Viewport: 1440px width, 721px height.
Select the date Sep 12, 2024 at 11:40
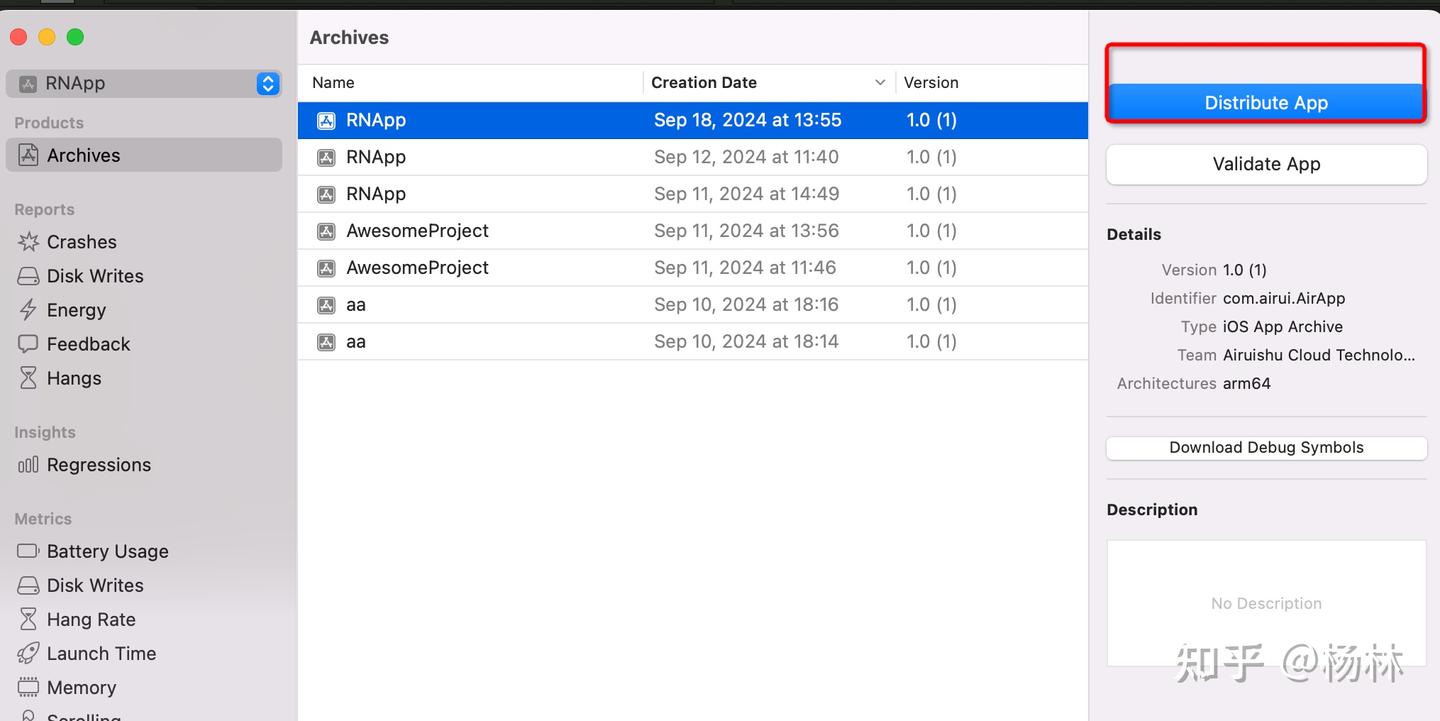746,157
